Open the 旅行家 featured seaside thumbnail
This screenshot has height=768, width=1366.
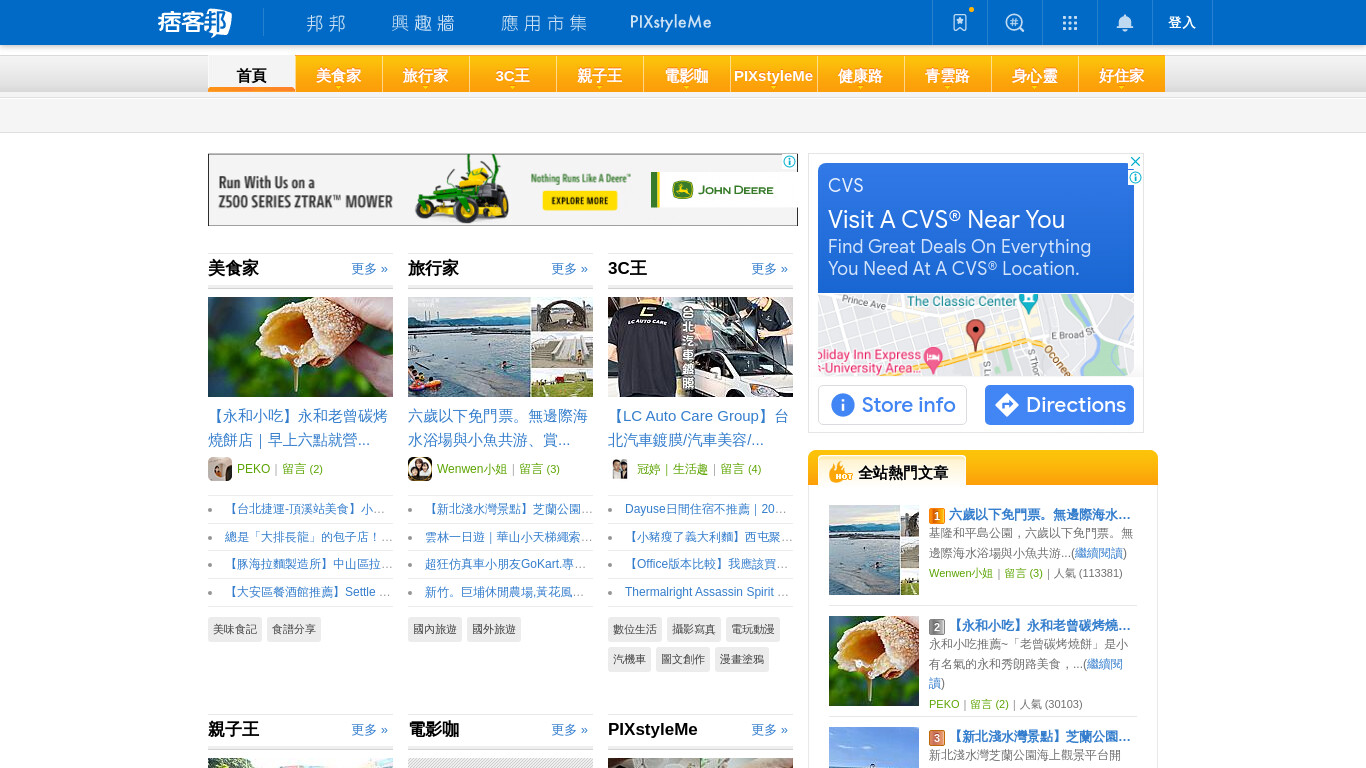pos(500,347)
